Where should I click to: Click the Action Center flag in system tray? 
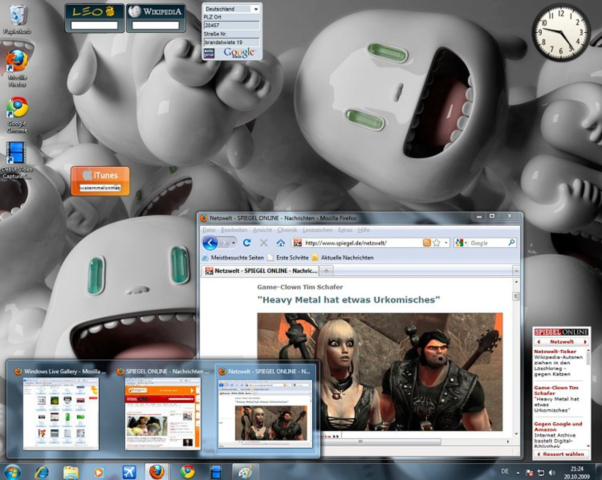529,472
